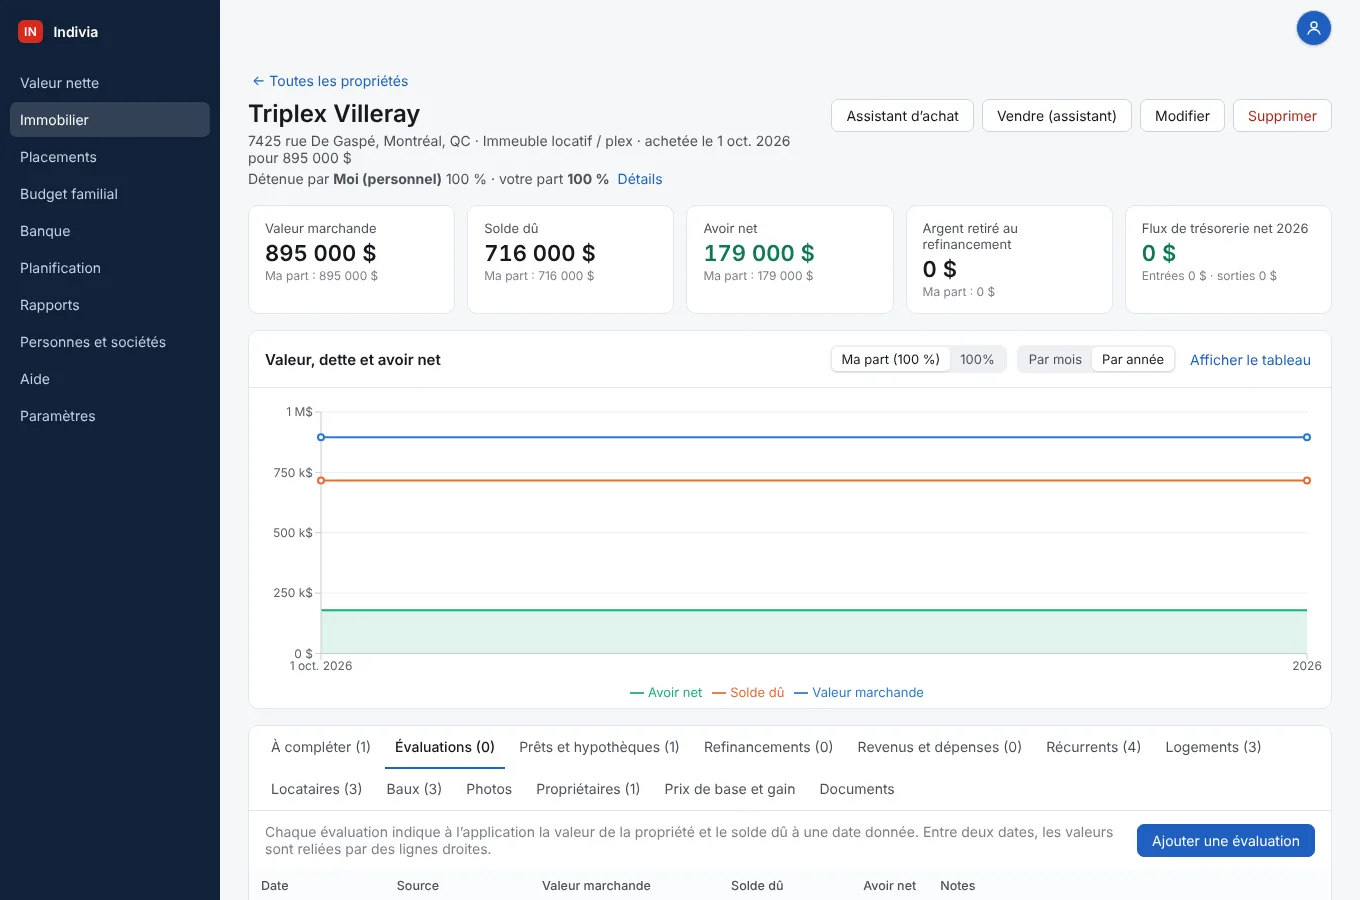The image size is (1360, 900).
Task: Open Rapports from the sidebar
Action: coord(110,305)
